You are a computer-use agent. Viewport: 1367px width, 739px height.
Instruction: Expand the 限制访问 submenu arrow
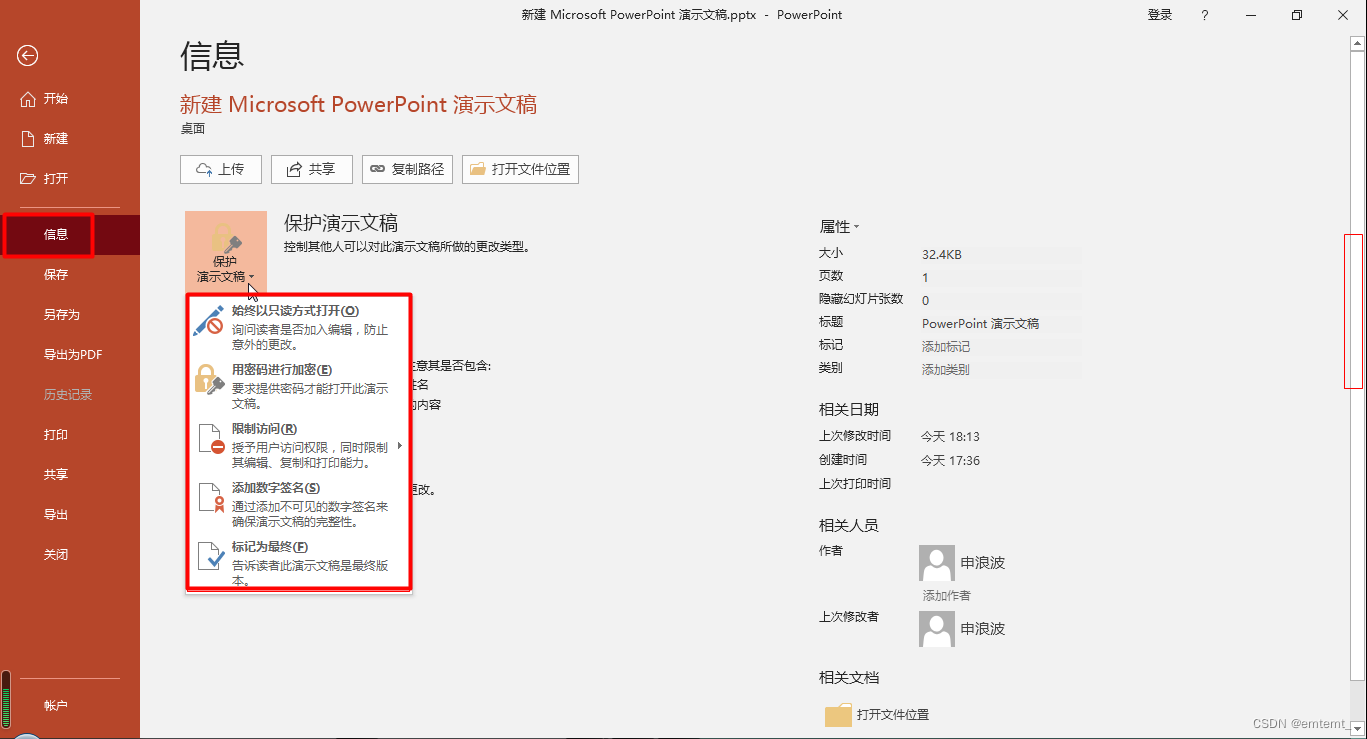click(x=400, y=446)
